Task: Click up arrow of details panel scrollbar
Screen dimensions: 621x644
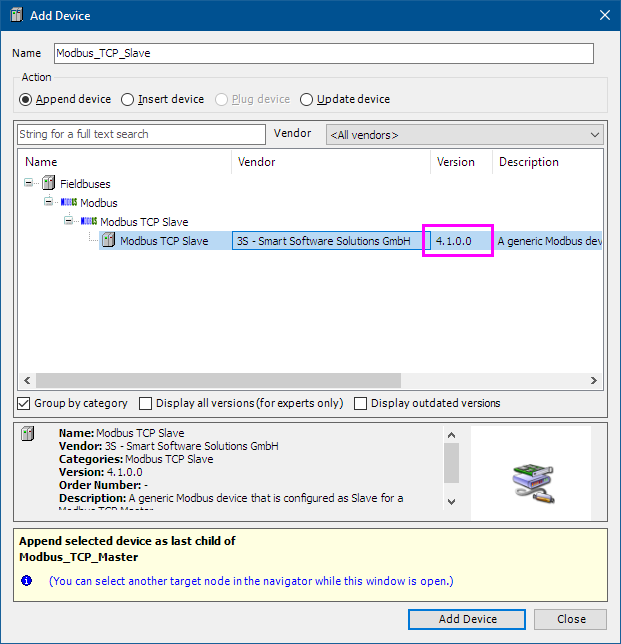Action: tap(451, 435)
